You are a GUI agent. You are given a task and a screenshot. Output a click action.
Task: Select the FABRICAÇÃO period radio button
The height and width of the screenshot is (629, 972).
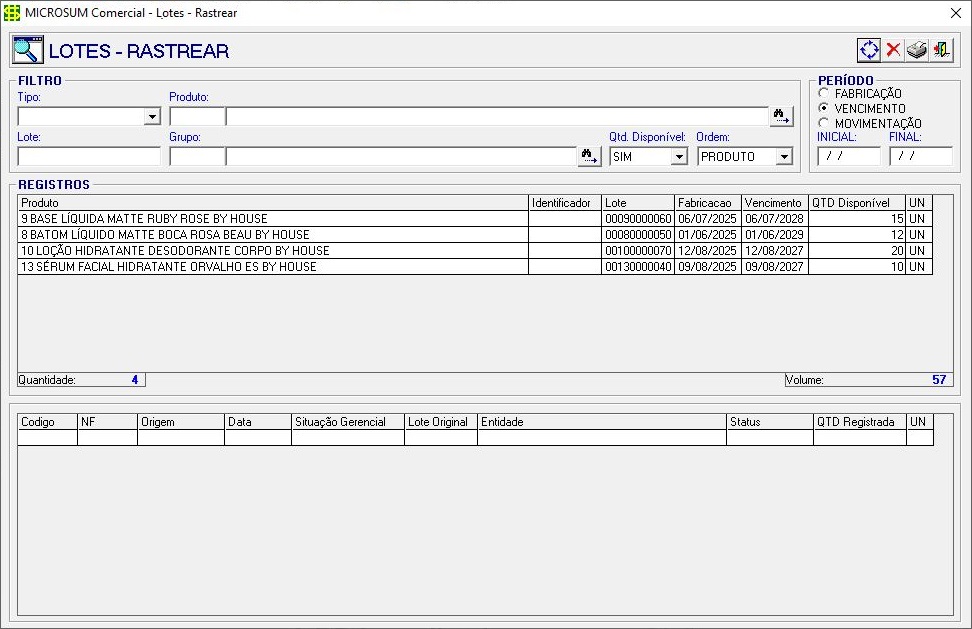(x=823, y=93)
